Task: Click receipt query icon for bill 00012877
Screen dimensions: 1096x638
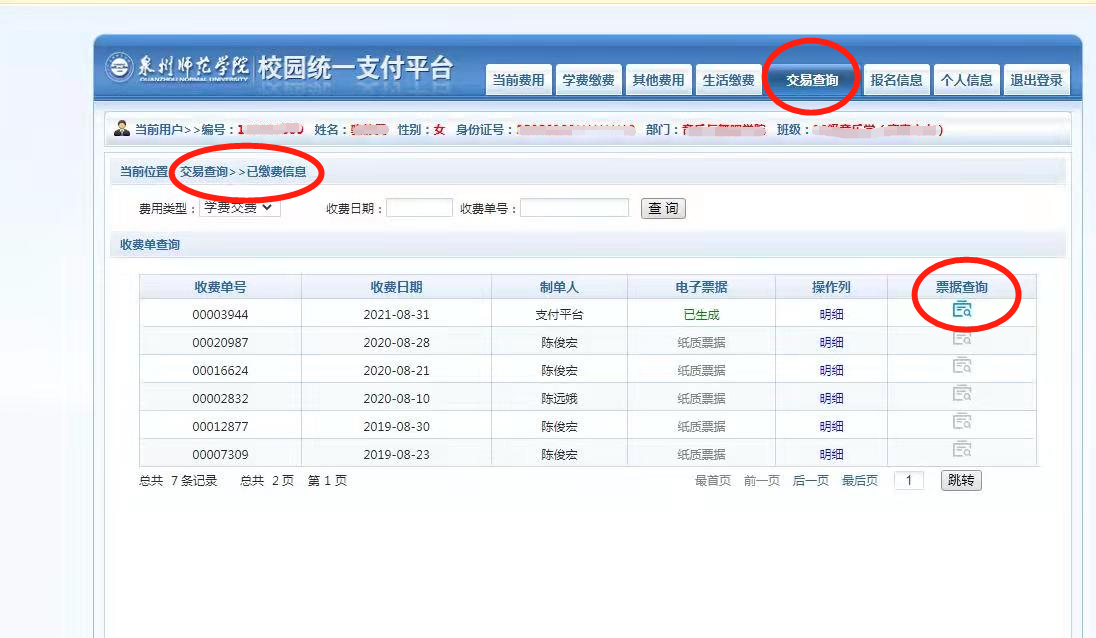Action: pyautogui.click(x=962, y=421)
